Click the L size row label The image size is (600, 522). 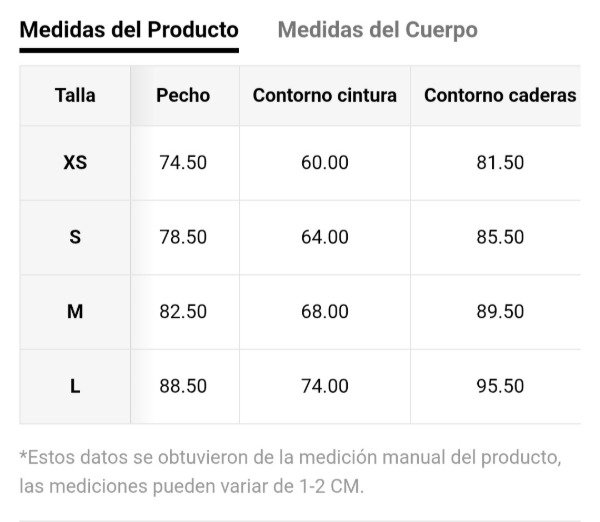point(75,386)
